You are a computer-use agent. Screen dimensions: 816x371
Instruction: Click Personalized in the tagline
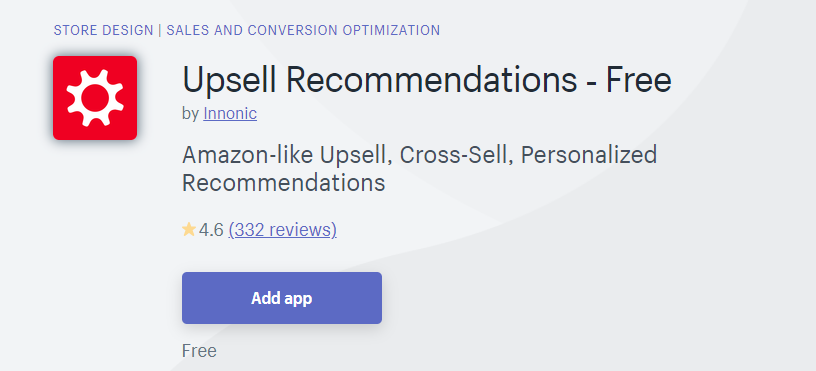click(x=589, y=156)
